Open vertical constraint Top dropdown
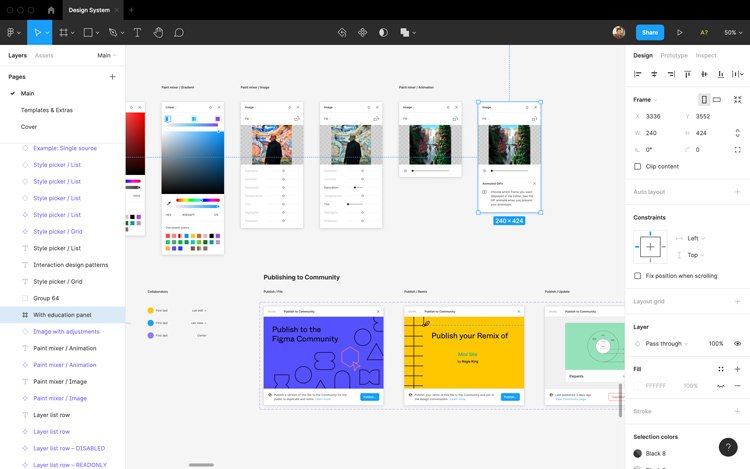 click(x=695, y=255)
